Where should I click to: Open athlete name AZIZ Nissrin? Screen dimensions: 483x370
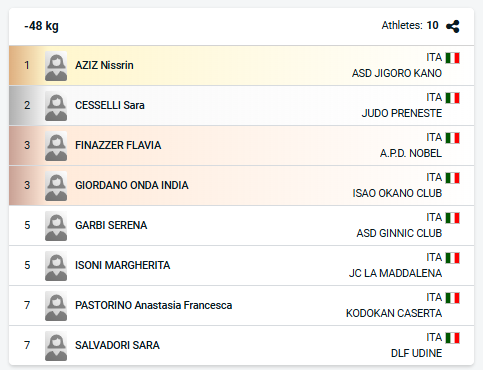point(104,65)
